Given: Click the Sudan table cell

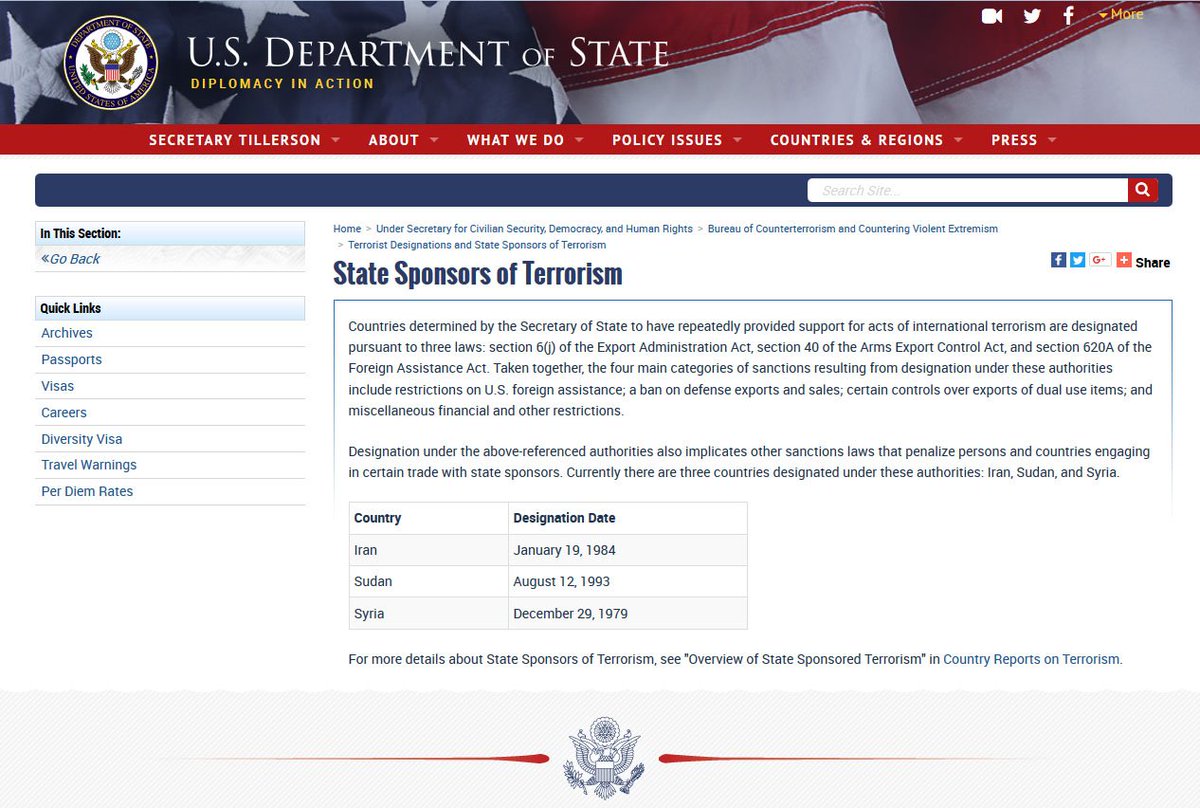Looking at the screenshot, I should pos(428,581).
